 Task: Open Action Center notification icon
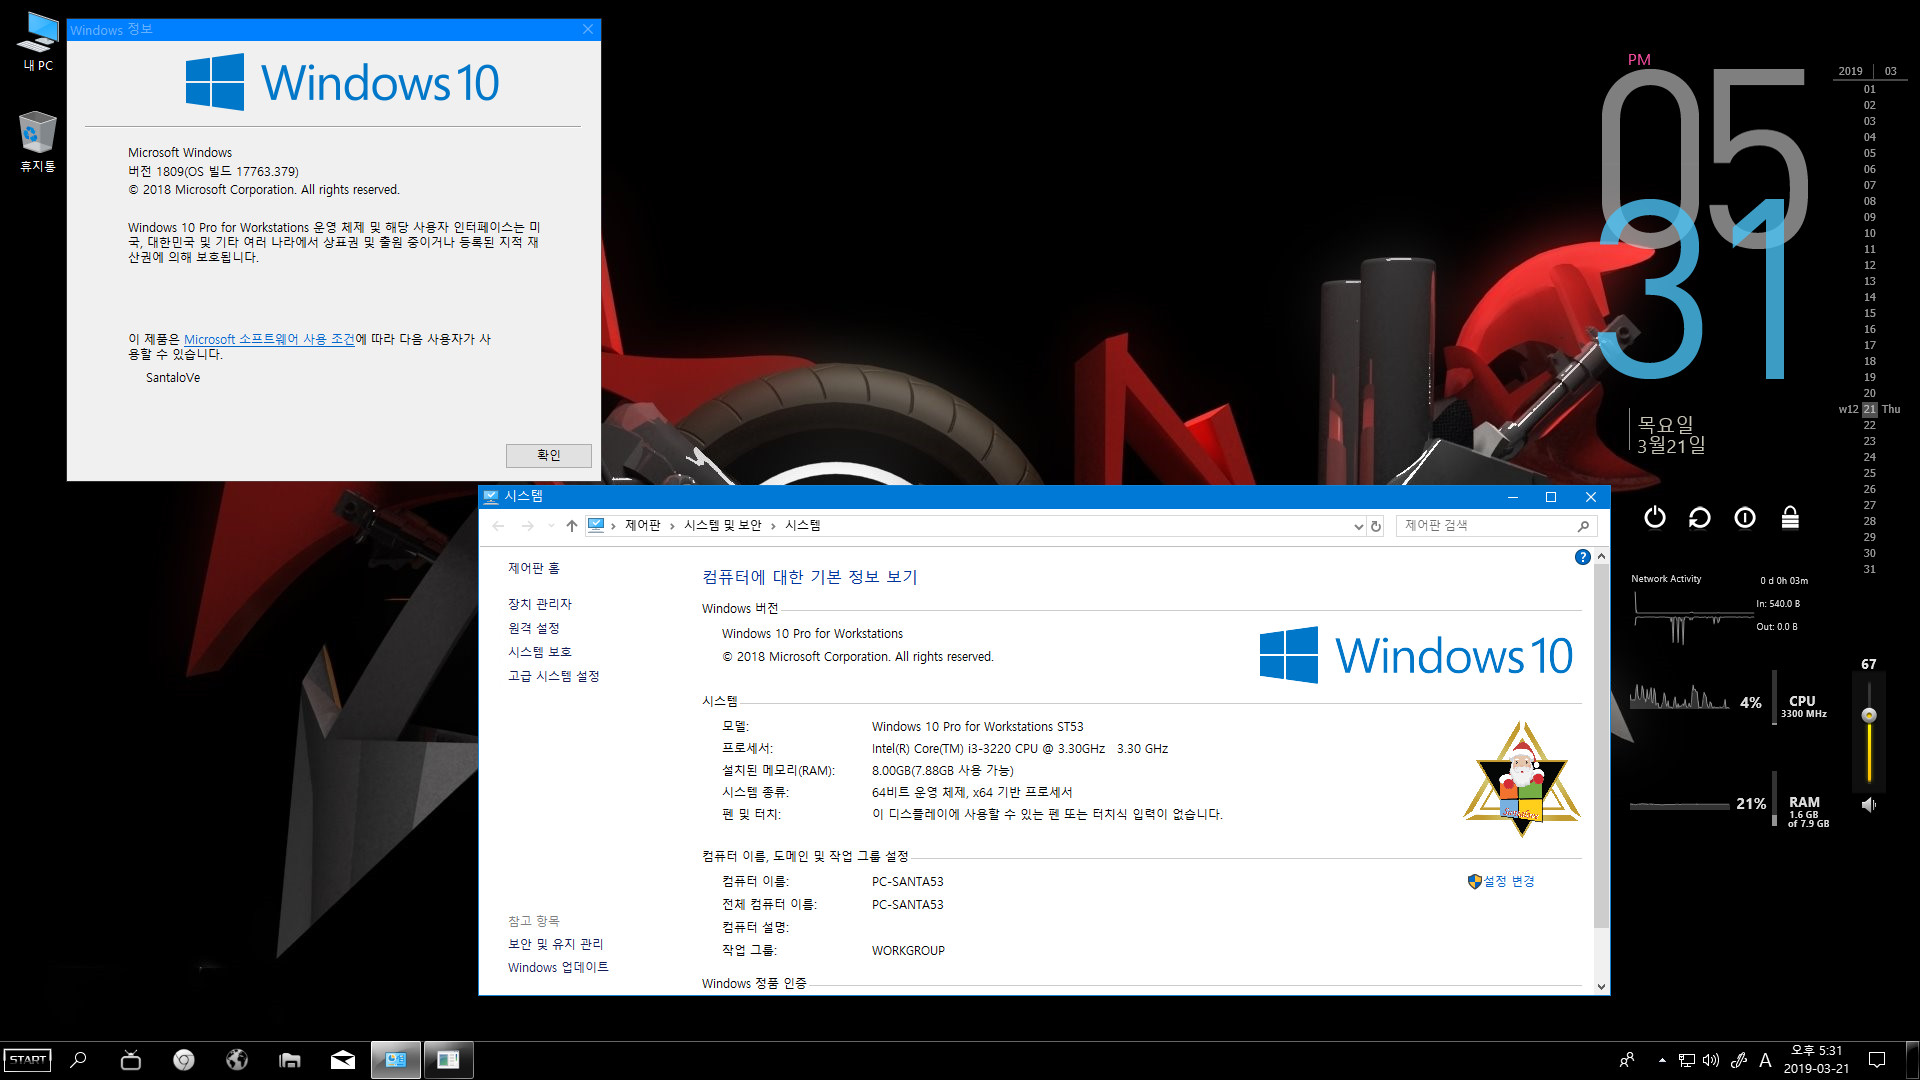click(x=1877, y=1060)
